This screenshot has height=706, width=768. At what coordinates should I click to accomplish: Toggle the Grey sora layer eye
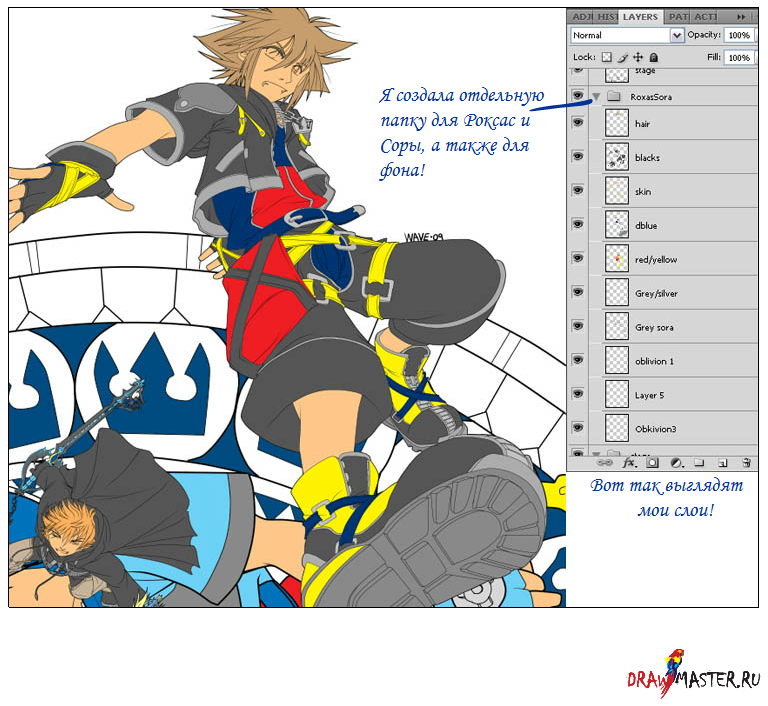[x=578, y=326]
